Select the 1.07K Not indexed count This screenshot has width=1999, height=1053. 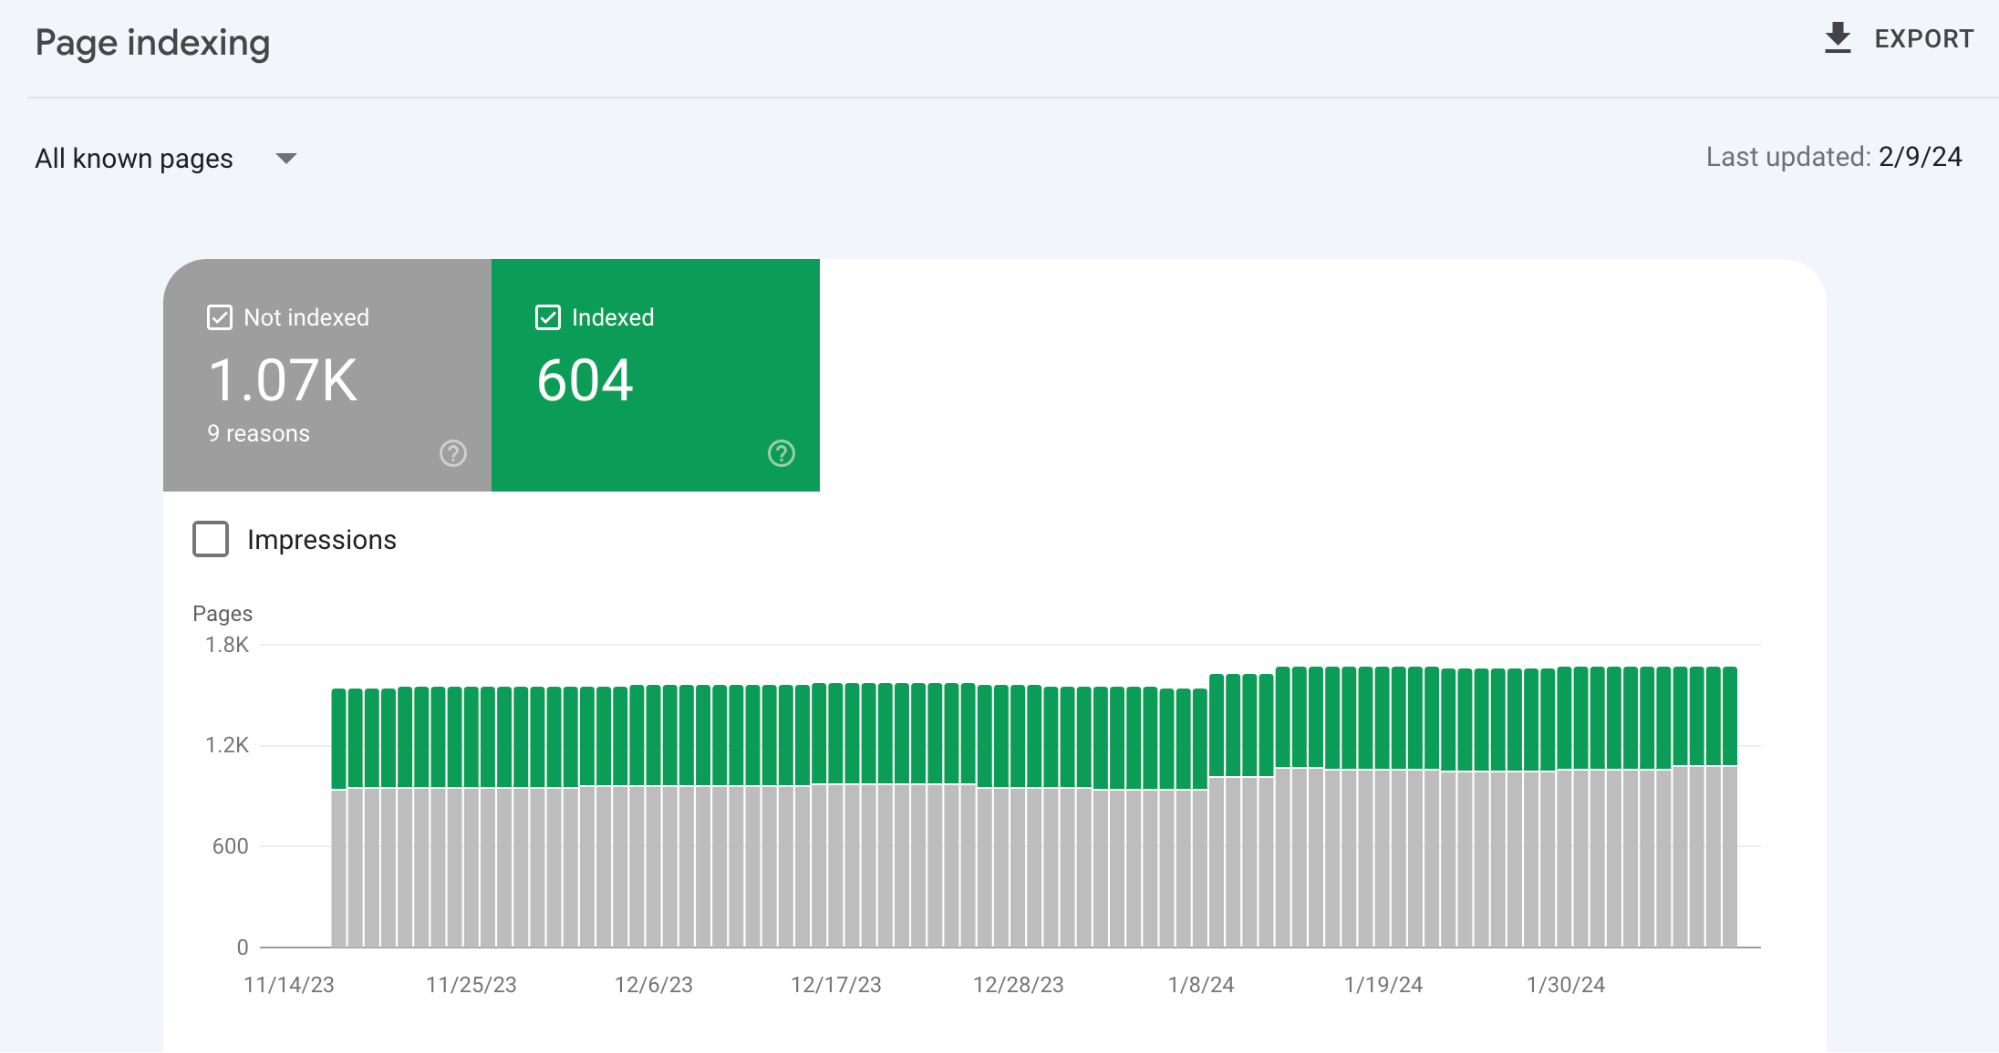tap(282, 380)
